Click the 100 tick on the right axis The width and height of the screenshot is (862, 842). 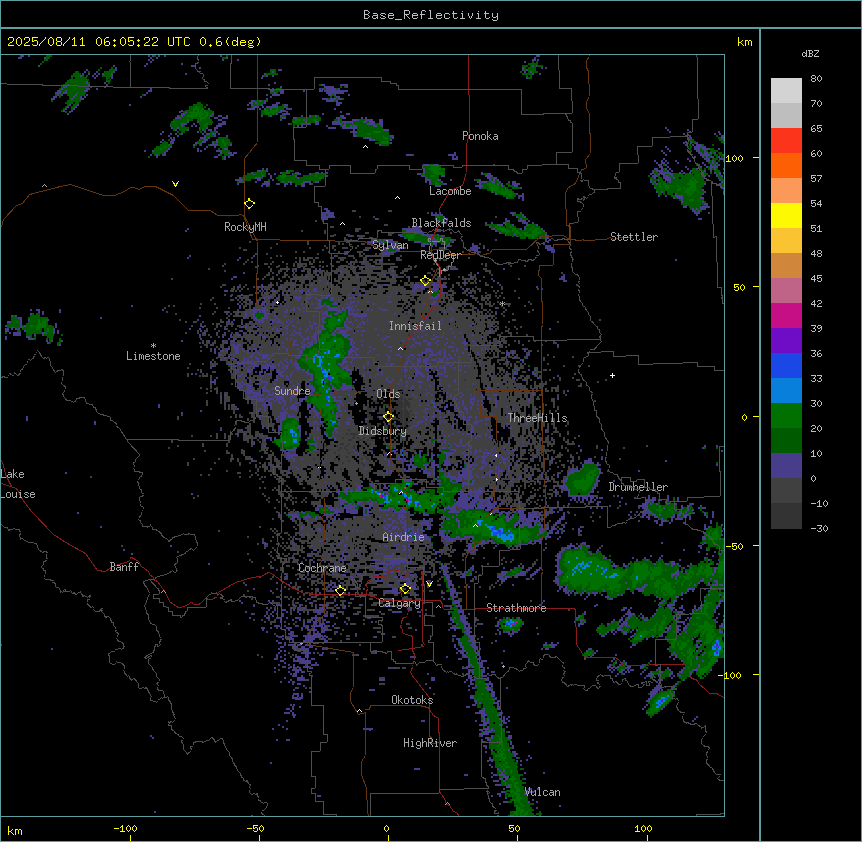tap(734, 158)
